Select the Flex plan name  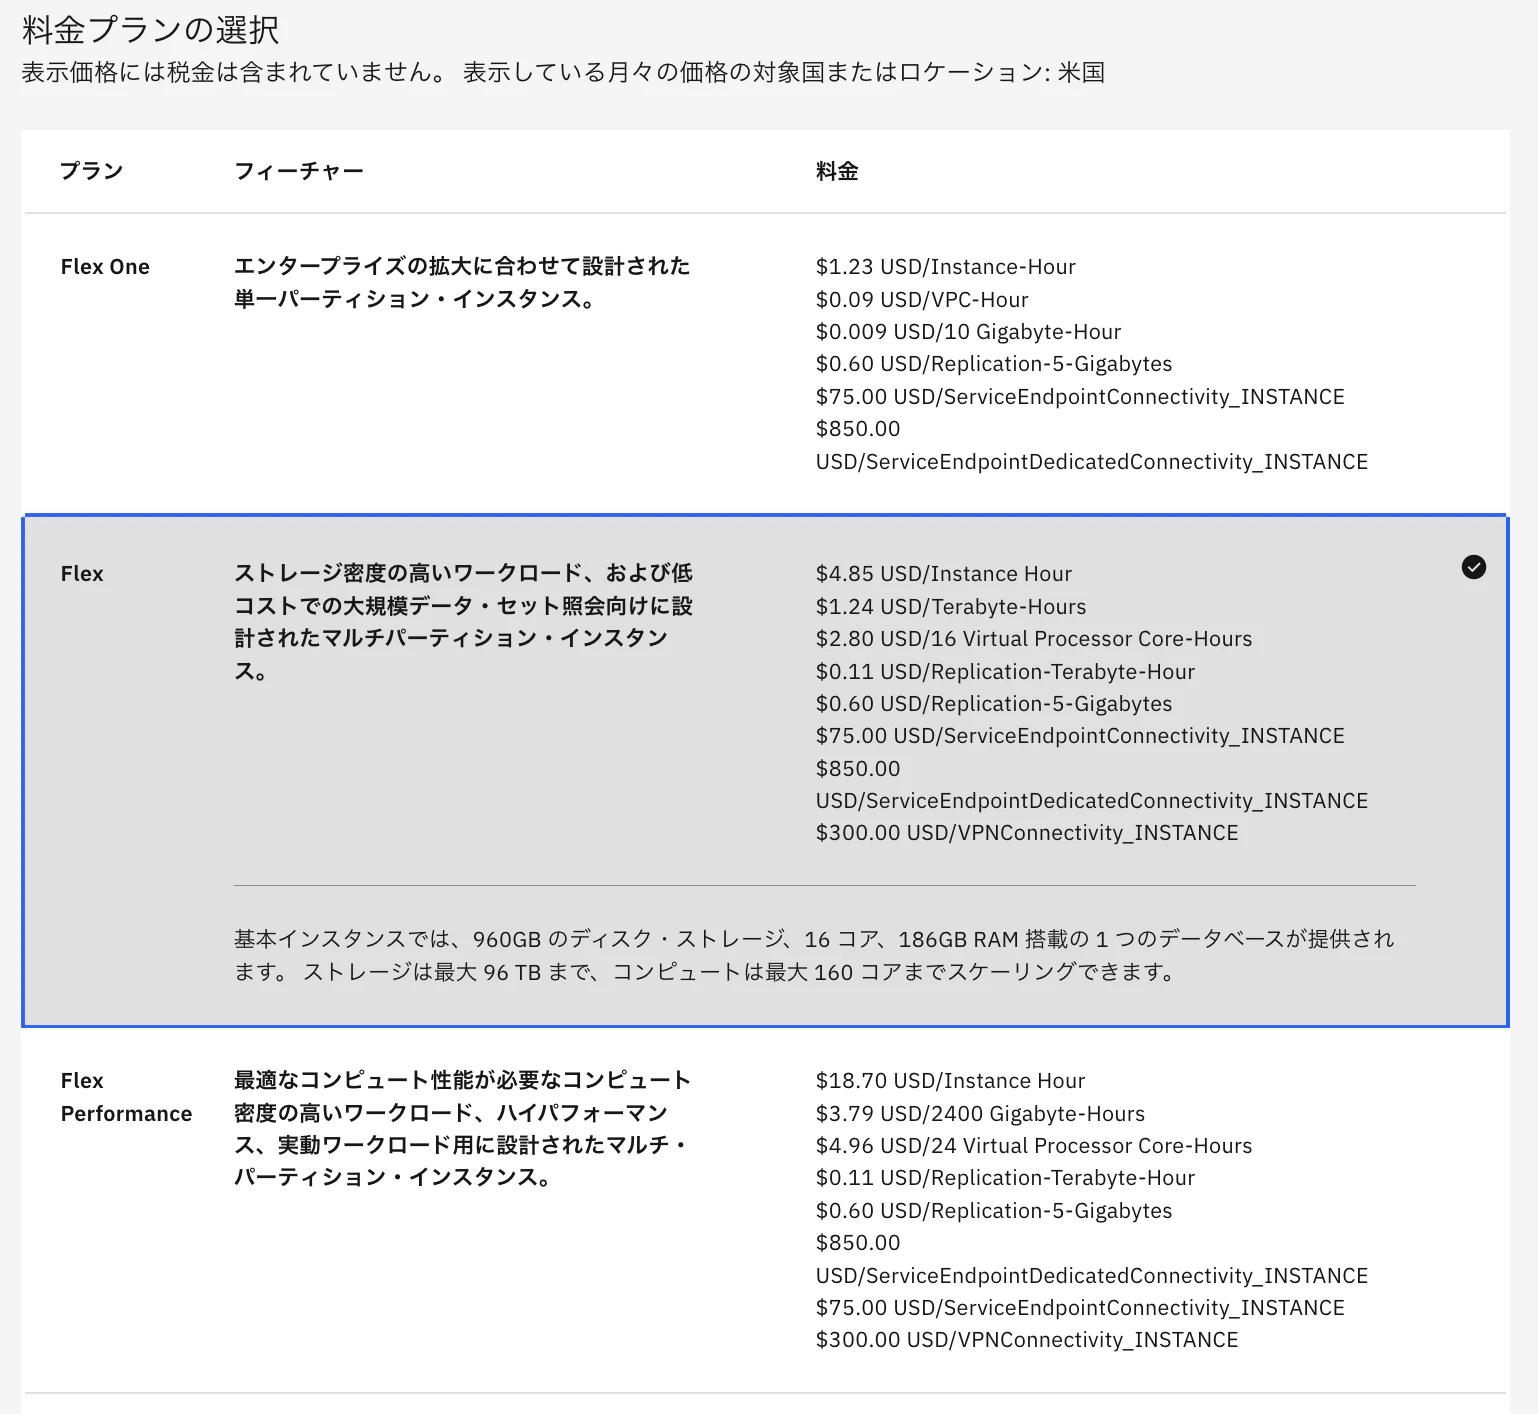point(82,574)
